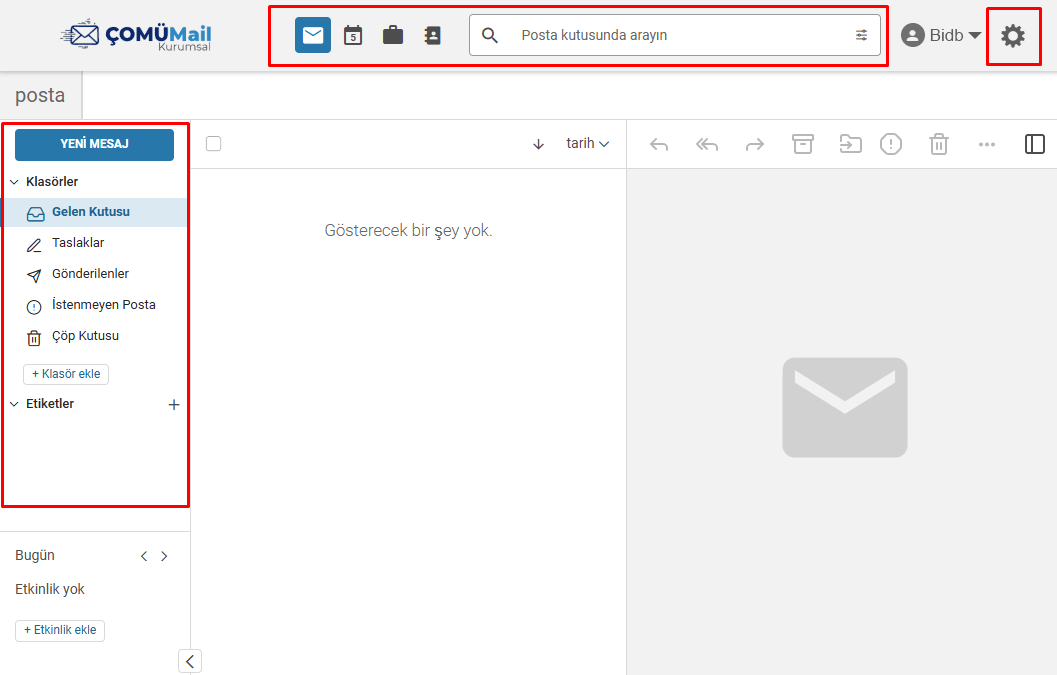Toggle the reading pane layout icon

pyautogui.click(x=1034, y=144)
